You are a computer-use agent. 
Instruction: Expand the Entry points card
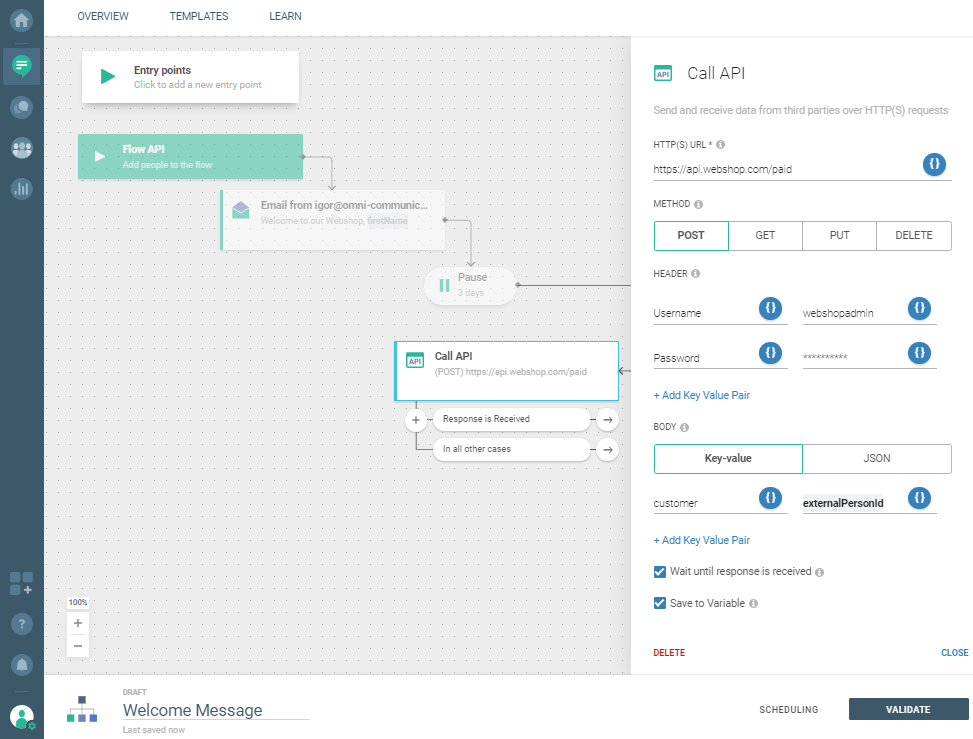click(190, 77)
